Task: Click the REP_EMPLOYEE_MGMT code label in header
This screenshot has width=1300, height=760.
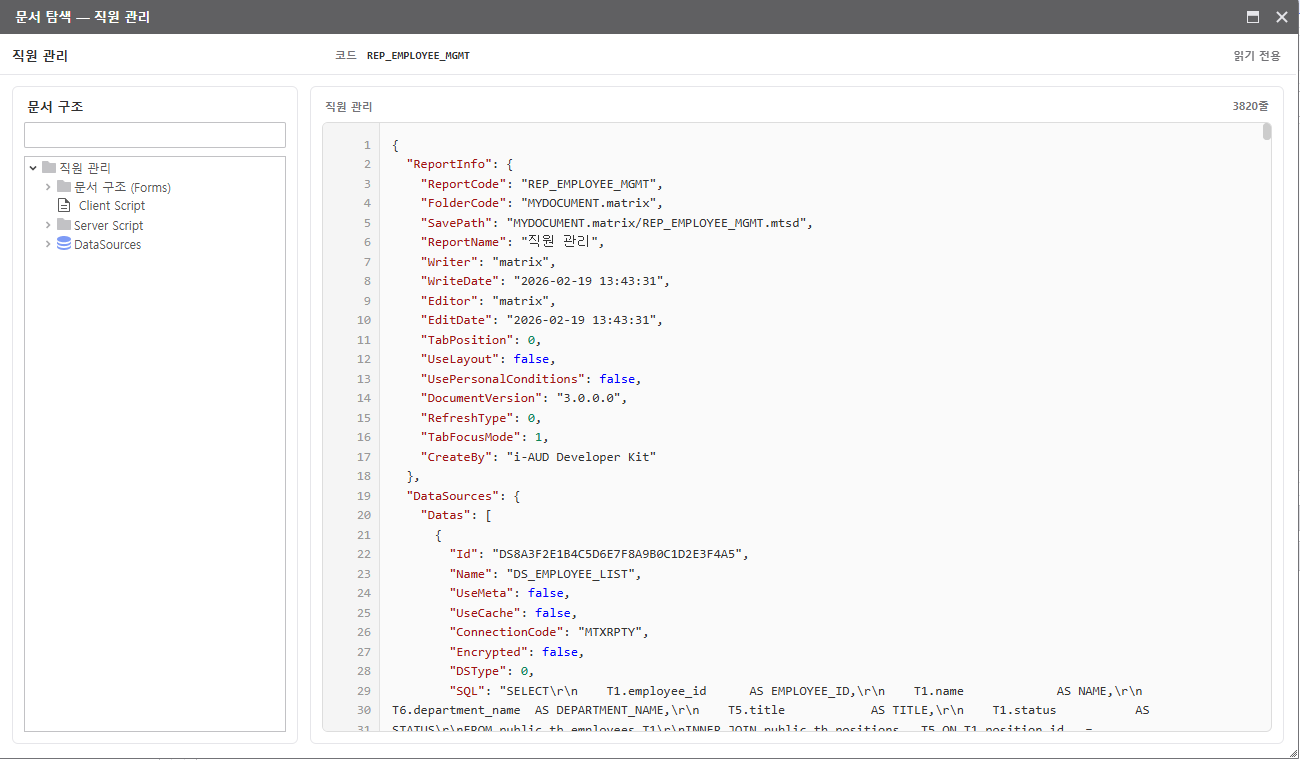Action: click(x=418, y=56)
